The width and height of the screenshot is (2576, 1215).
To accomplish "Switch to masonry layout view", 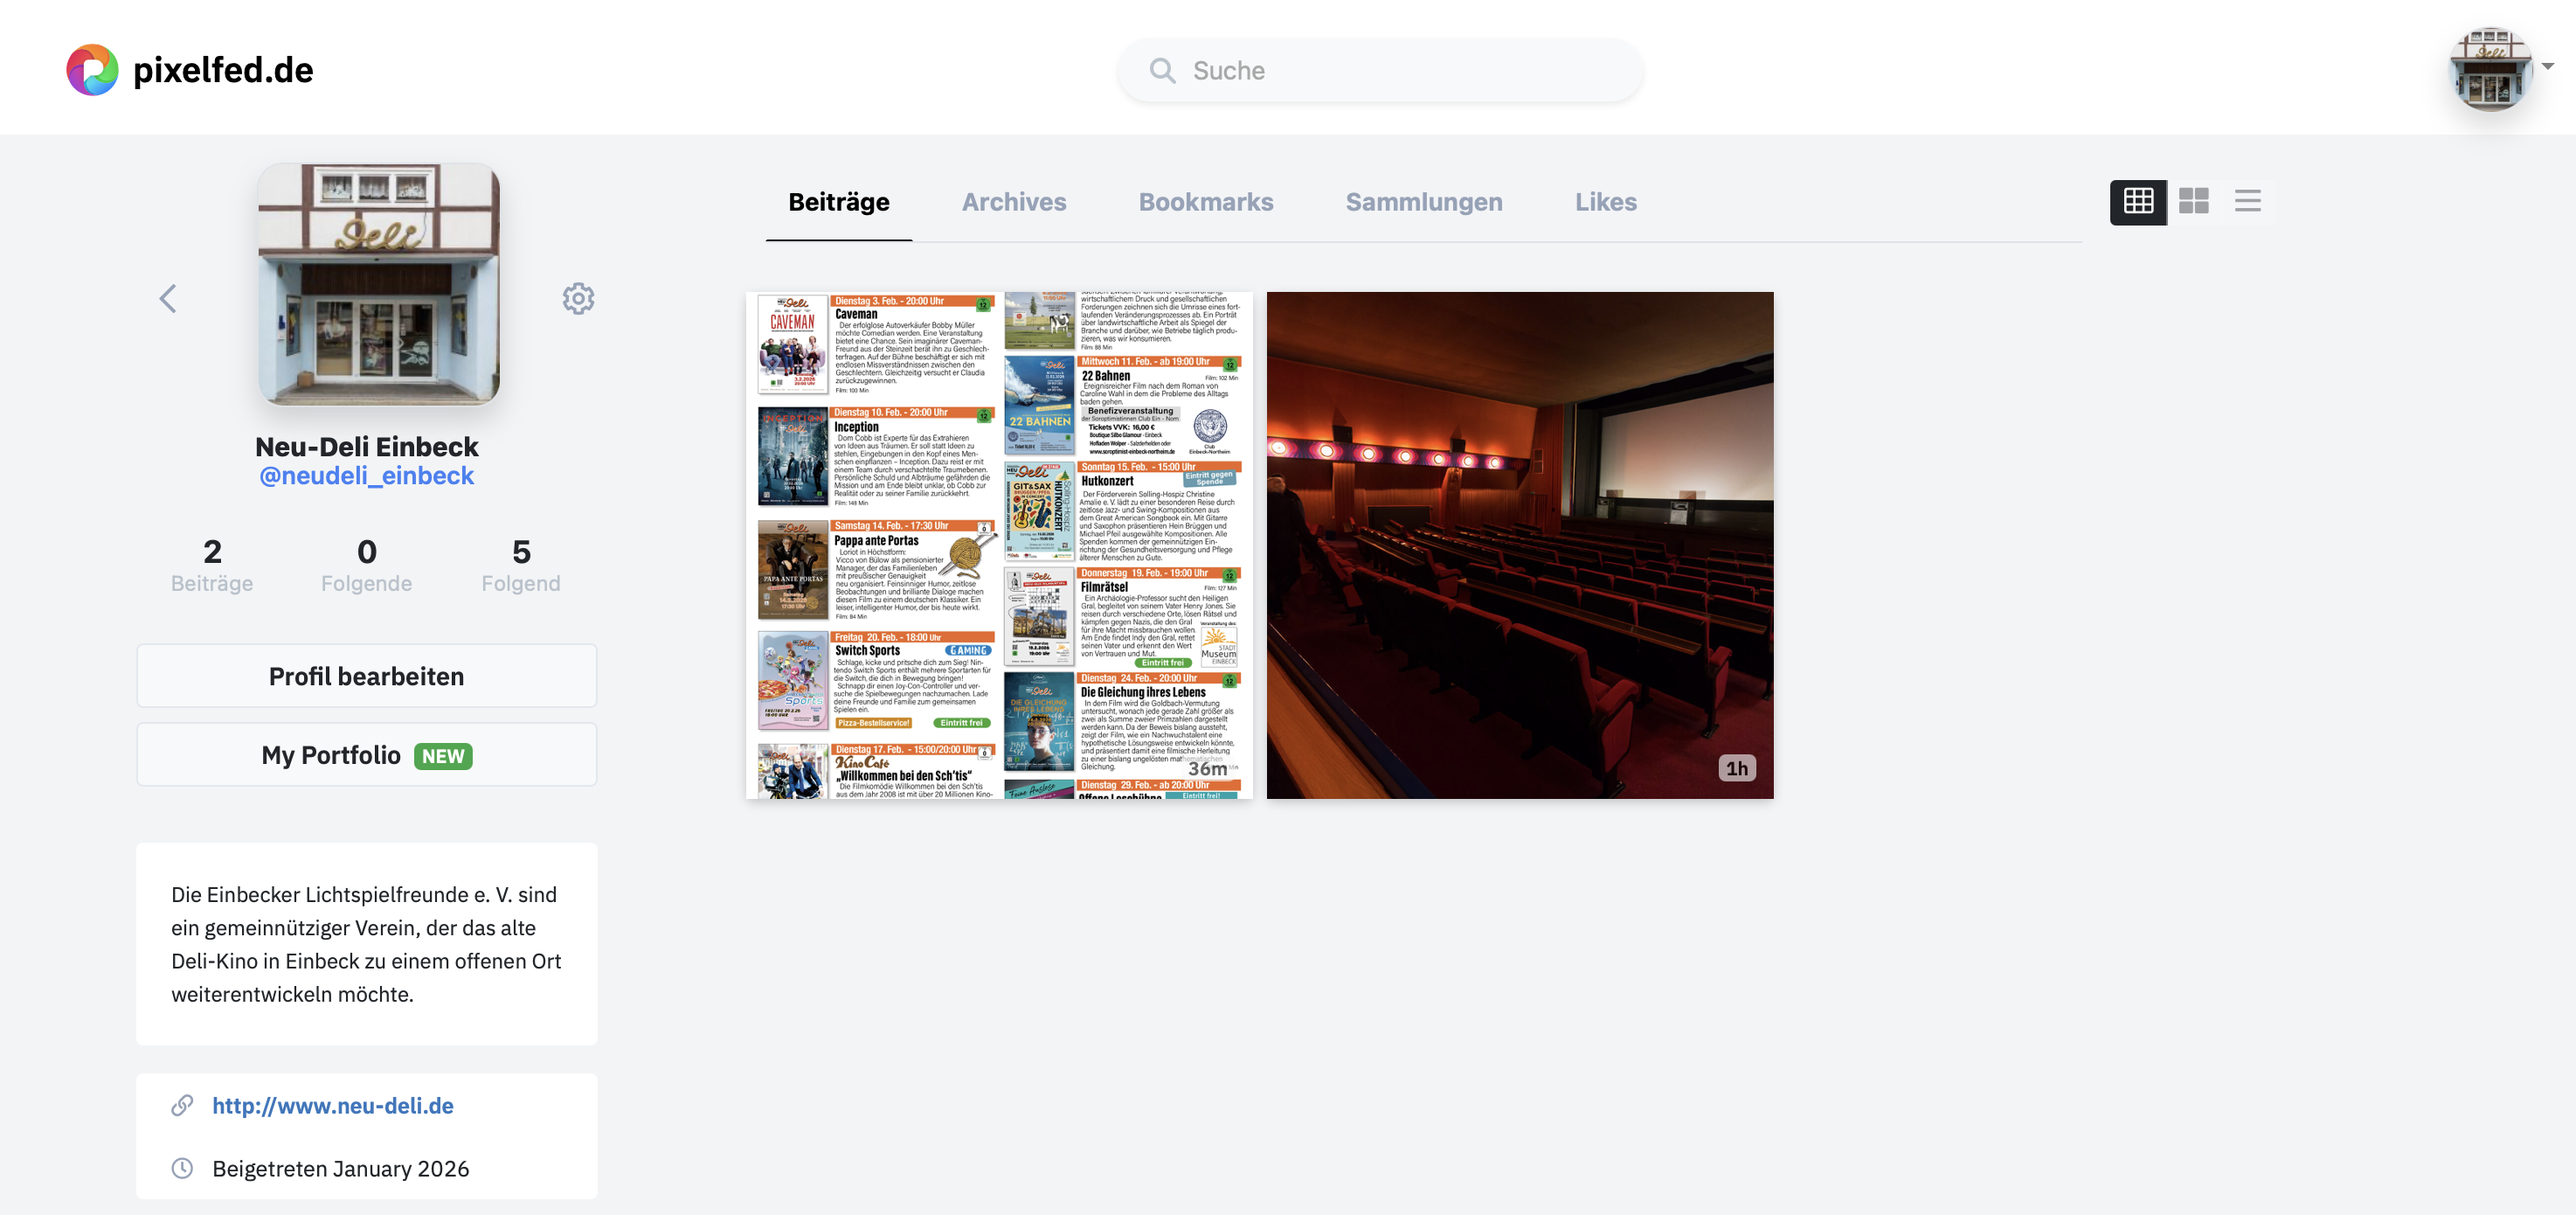I will (x=2193, y=201).
